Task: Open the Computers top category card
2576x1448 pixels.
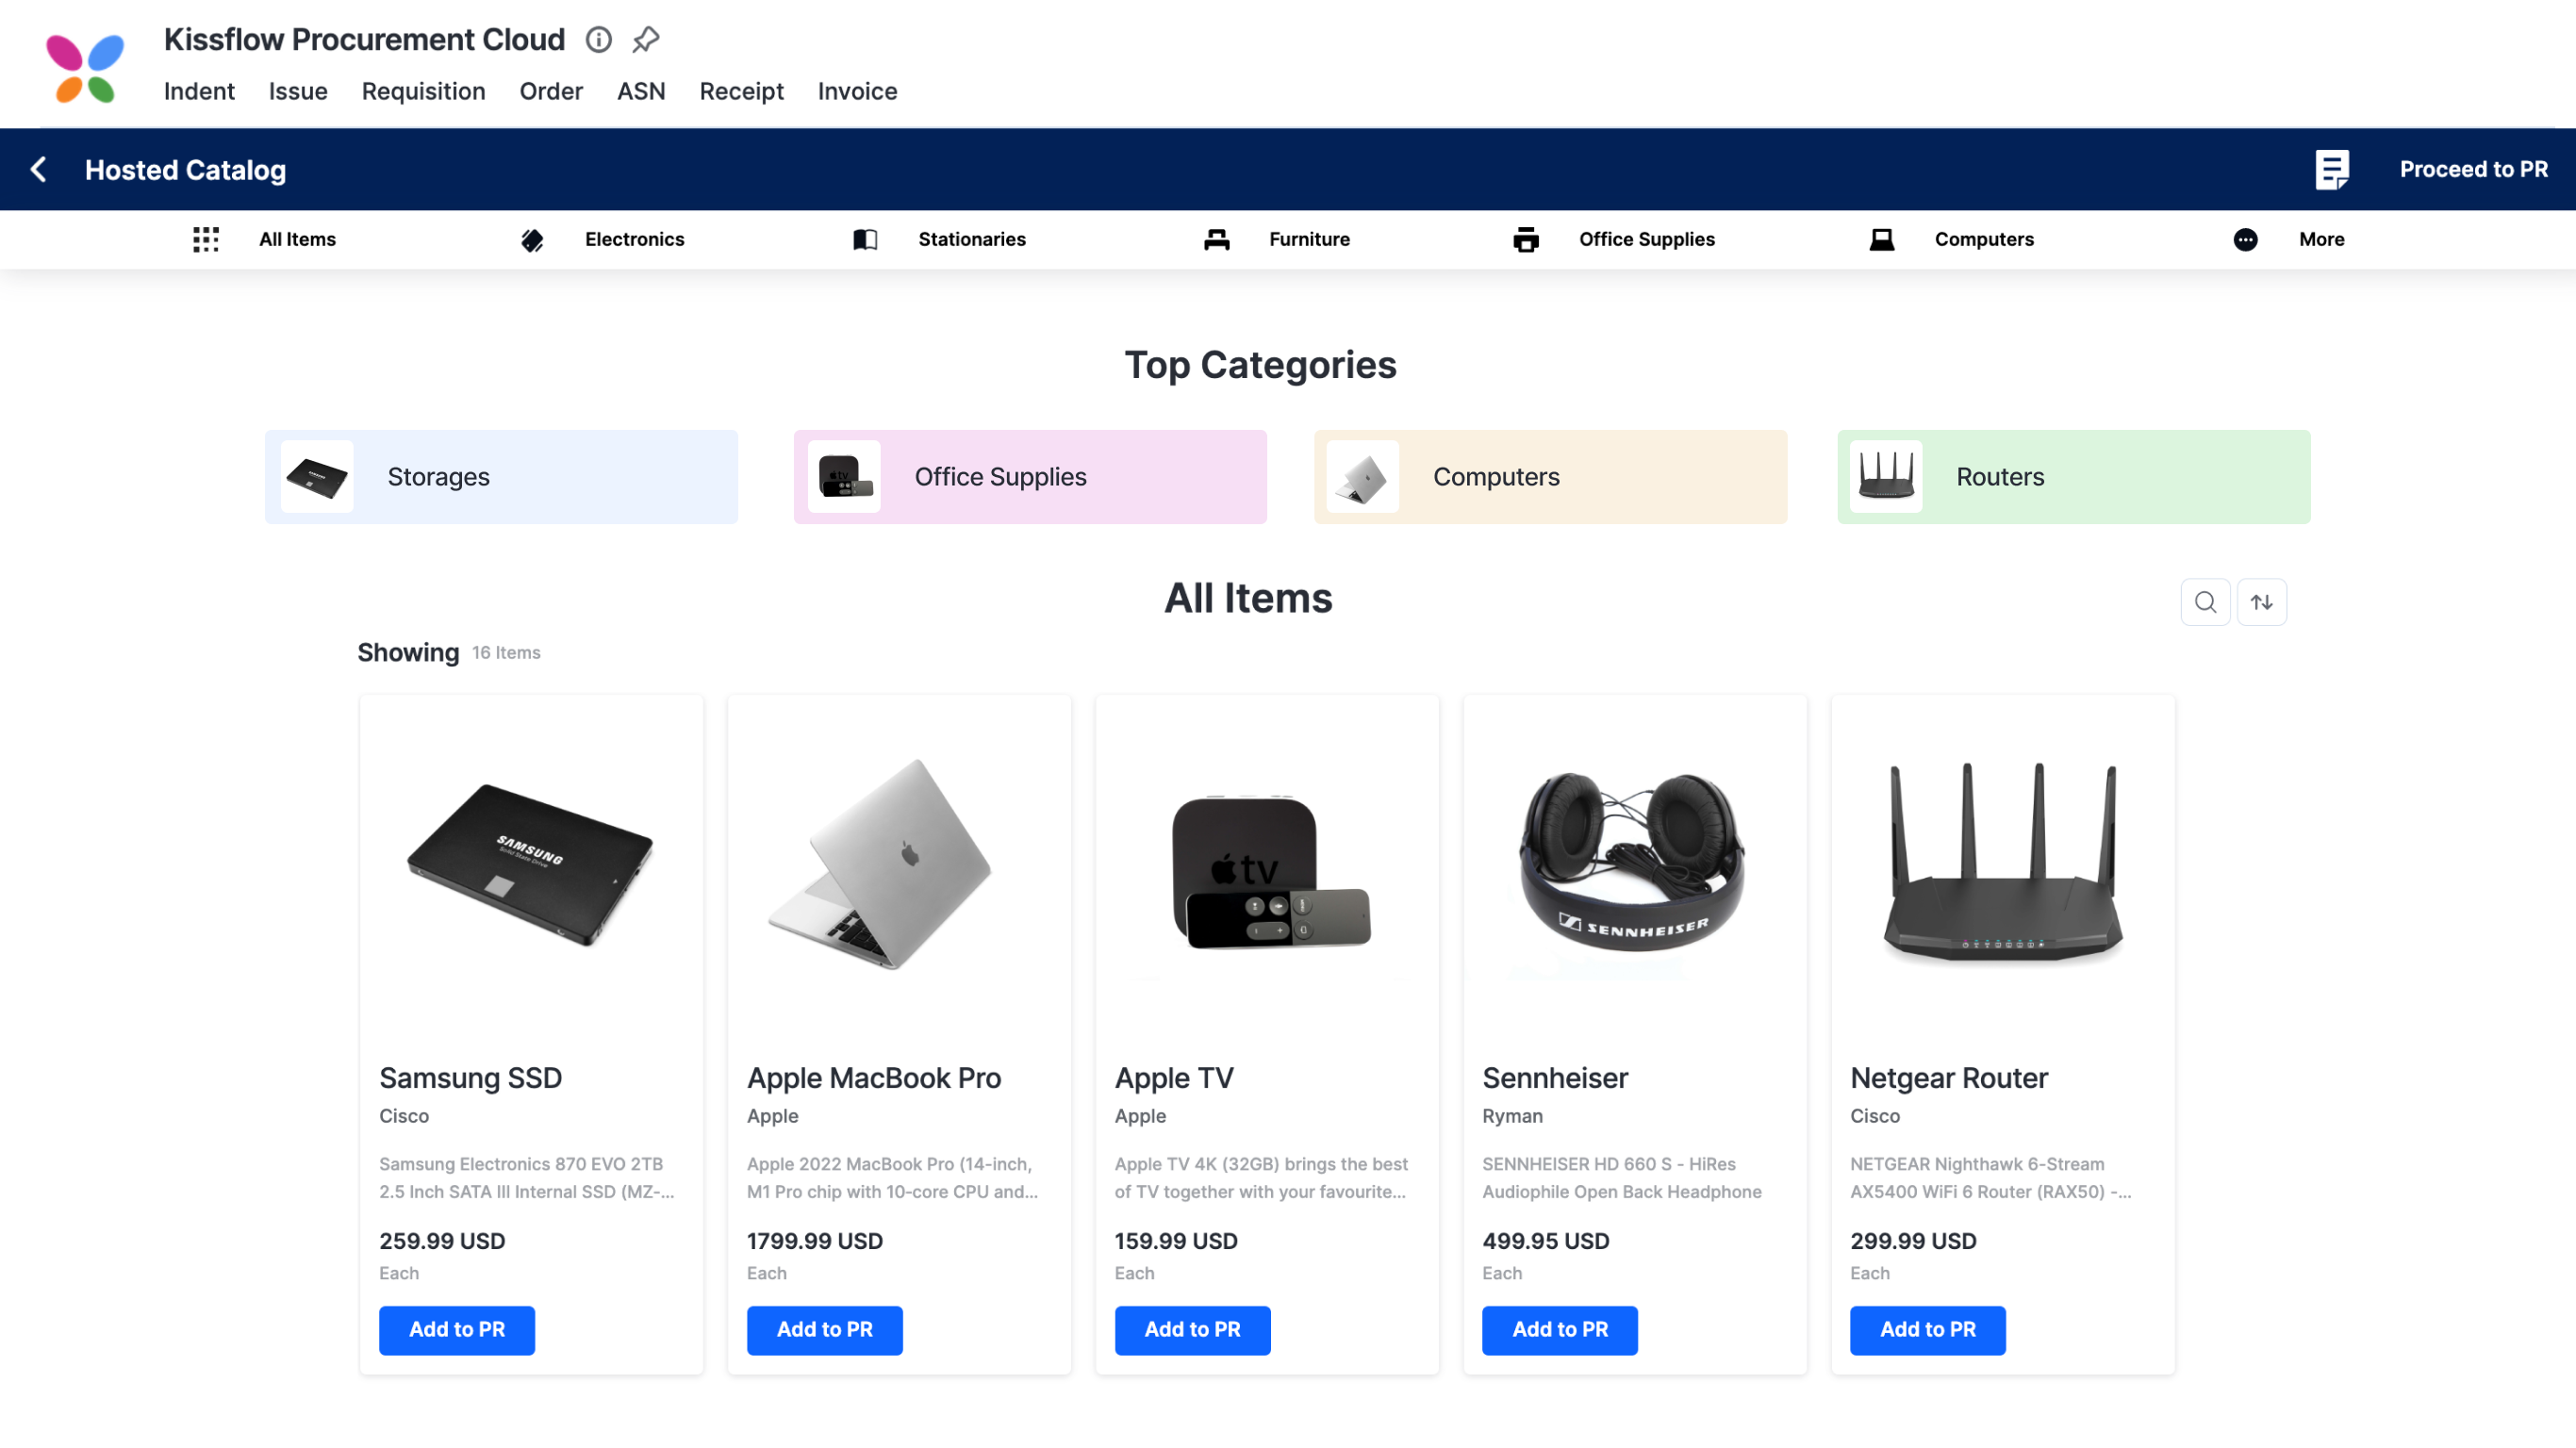Action: pyautogui.click(x=1550, y=477)
